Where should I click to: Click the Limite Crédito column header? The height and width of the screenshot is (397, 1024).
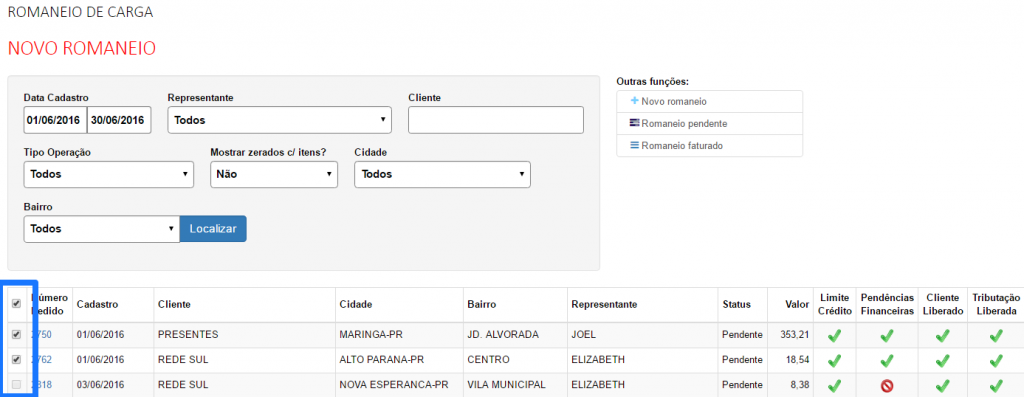[x=835, y=304]
